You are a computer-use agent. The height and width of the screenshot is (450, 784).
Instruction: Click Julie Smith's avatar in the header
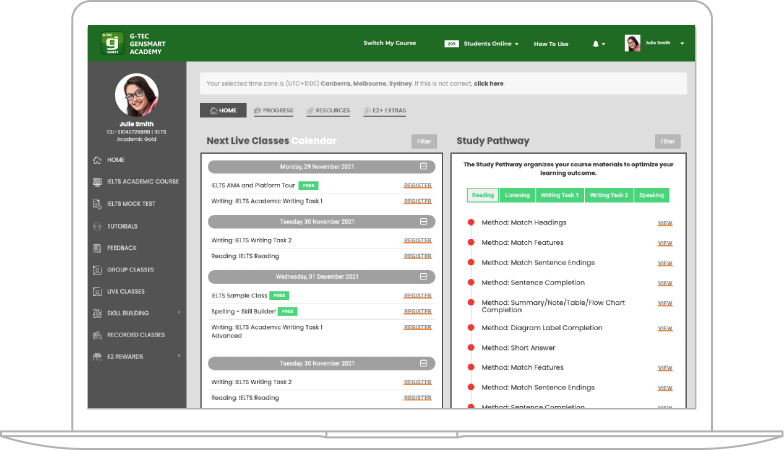click(x=632, y=43)
